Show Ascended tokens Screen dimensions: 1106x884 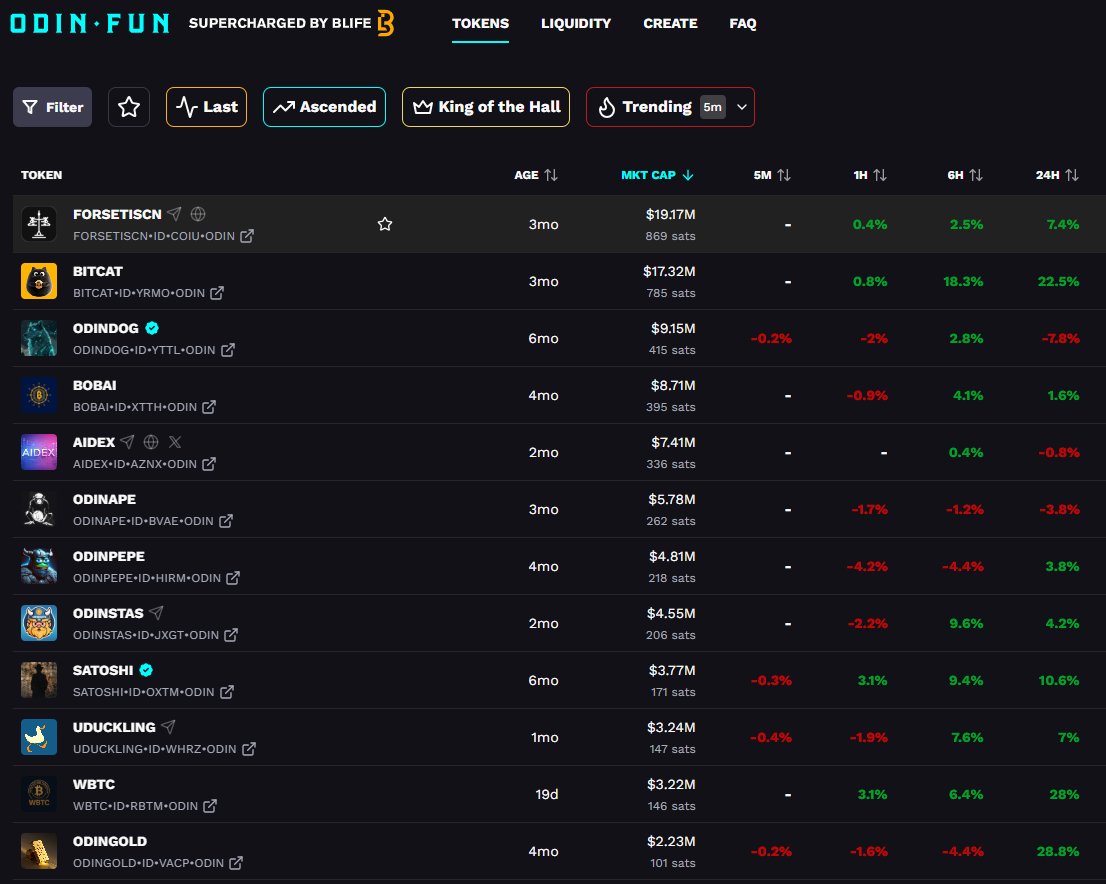[x=324, y=107]
